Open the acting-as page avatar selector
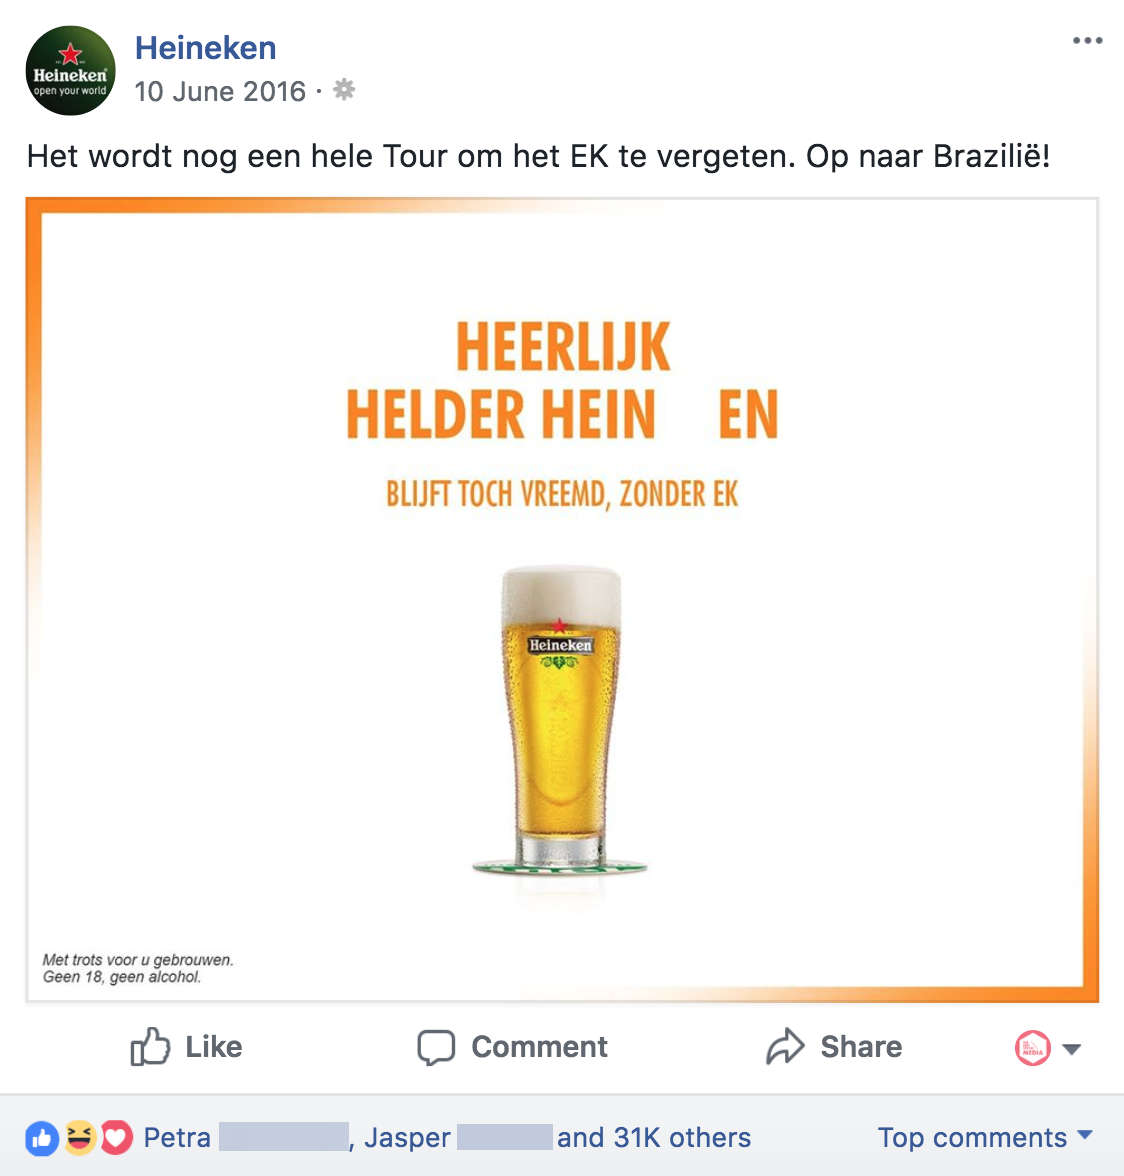Image resolution: width=1124 pixels, height=1176 pixels. click(1033, 1048)
